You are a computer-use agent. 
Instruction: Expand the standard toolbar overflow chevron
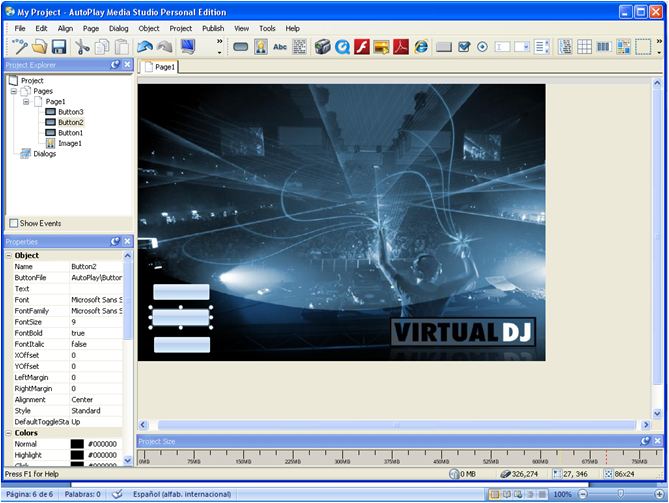(220, 41)
